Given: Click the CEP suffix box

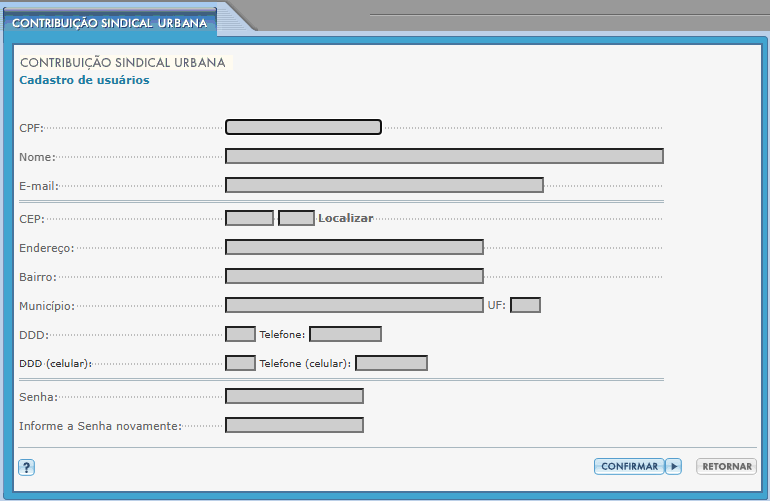Looking at the screenshot, I should (296, 218).
